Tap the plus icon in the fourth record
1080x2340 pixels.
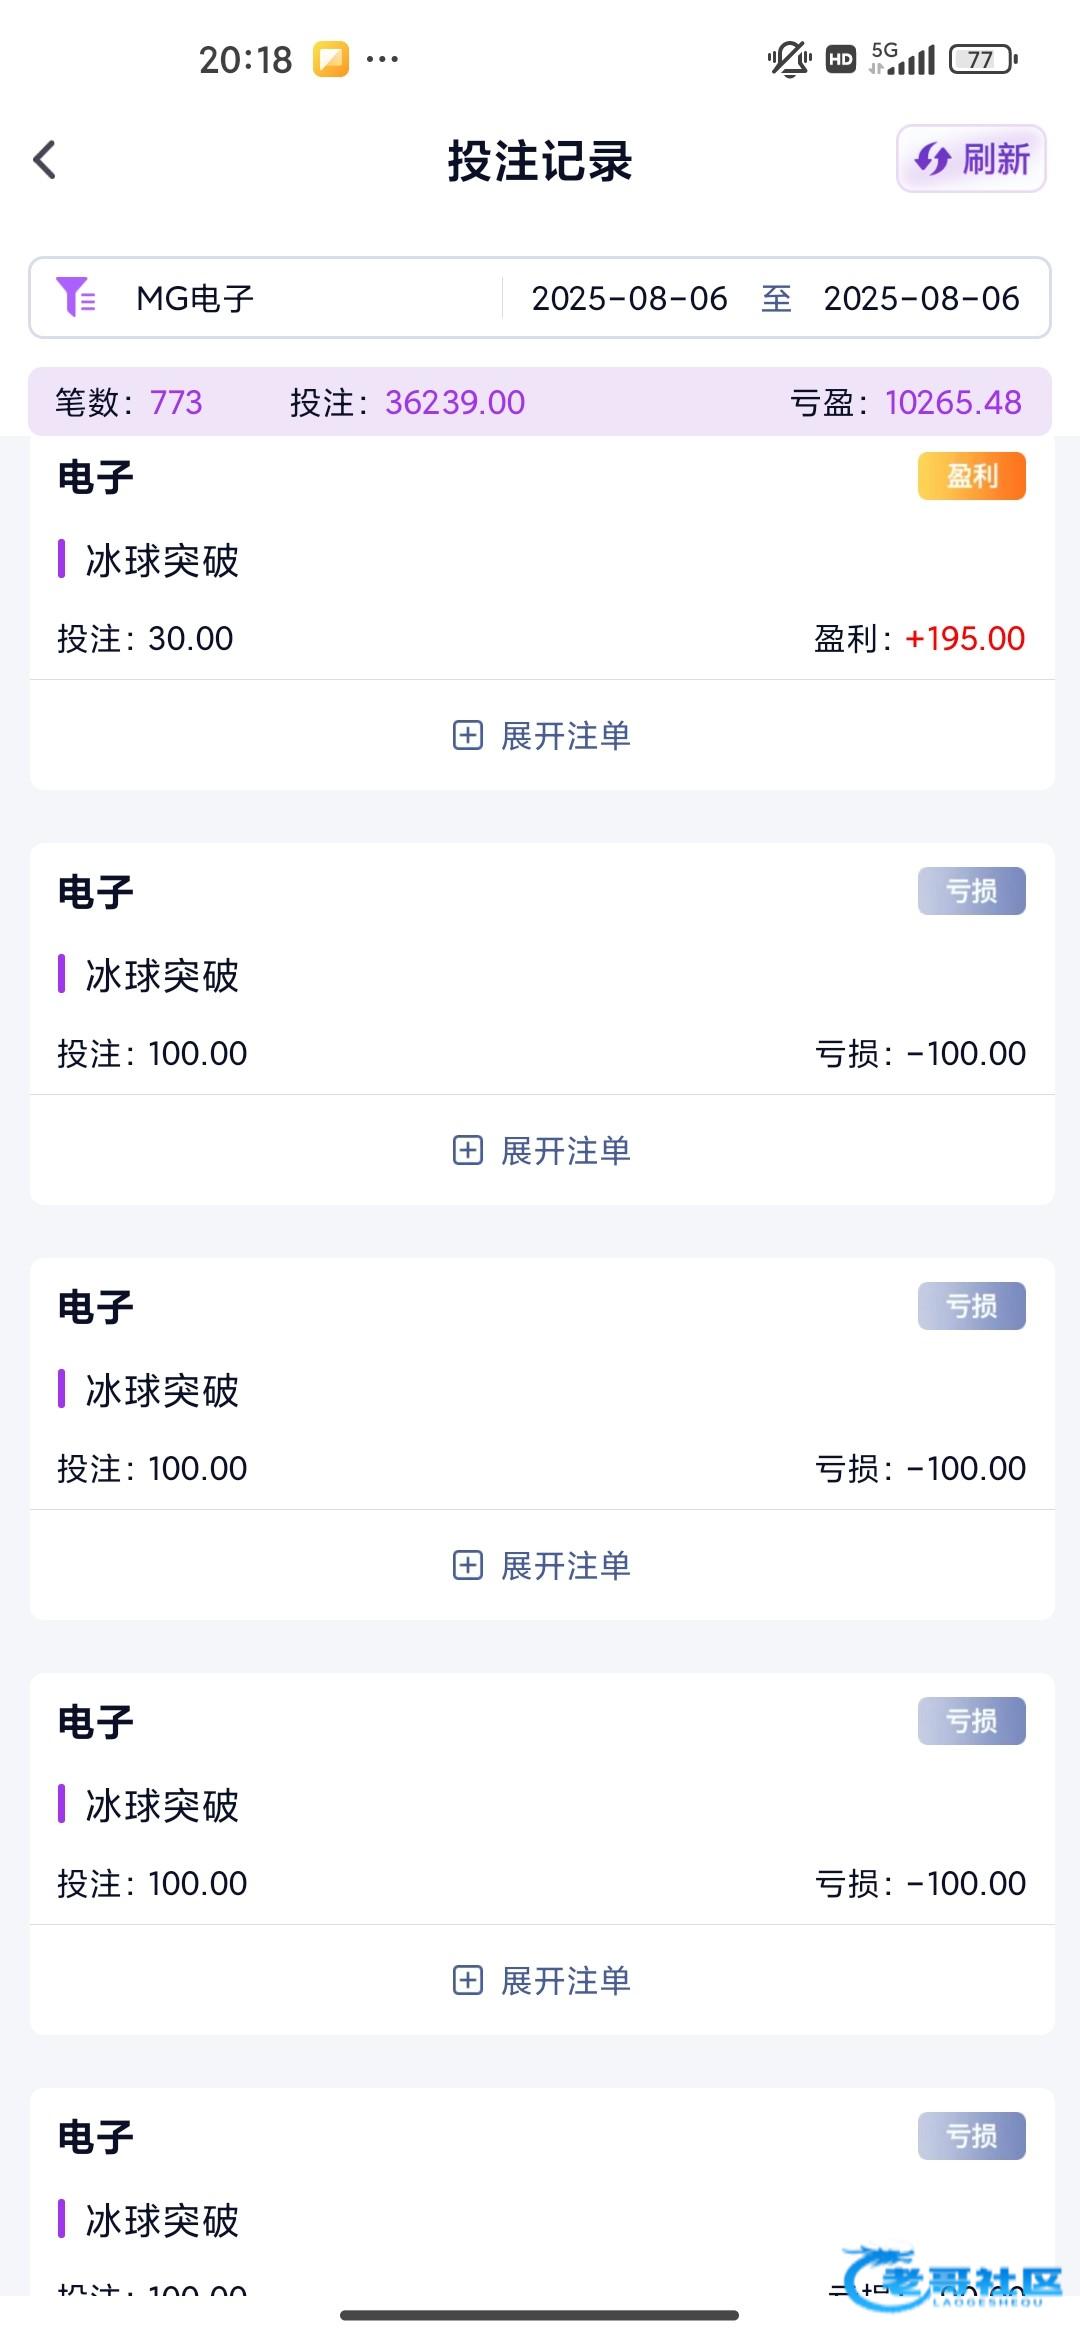(x=467, y=1981)
